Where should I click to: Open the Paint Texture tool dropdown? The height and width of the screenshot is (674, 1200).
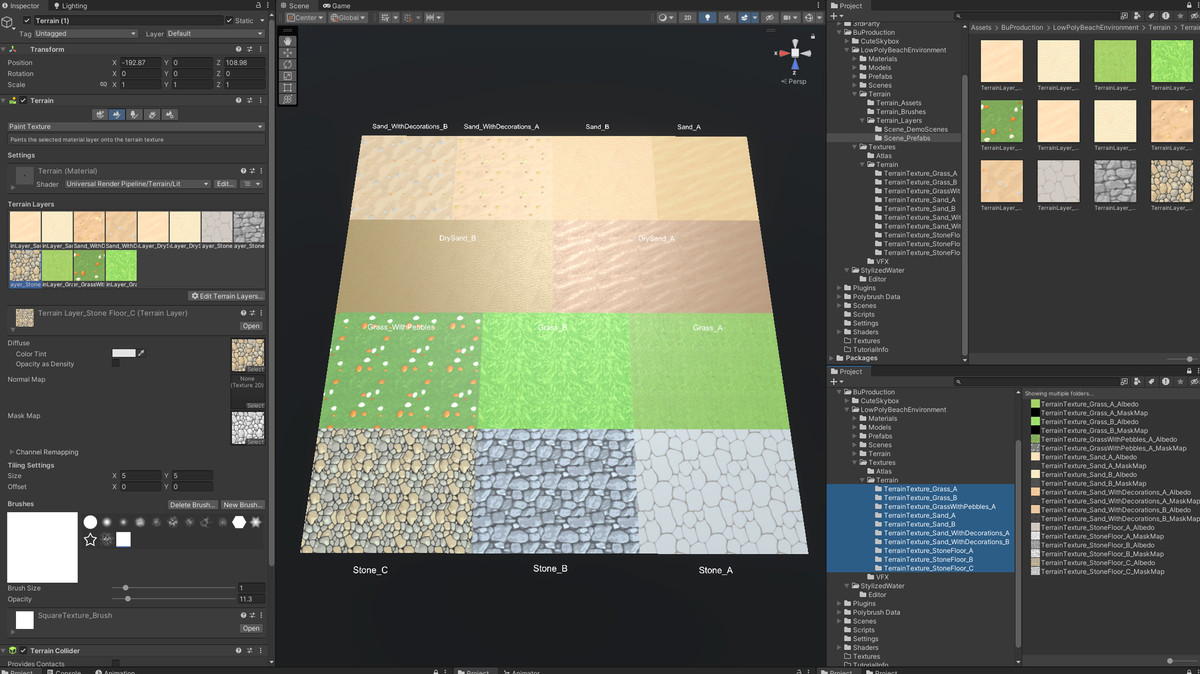136,127
